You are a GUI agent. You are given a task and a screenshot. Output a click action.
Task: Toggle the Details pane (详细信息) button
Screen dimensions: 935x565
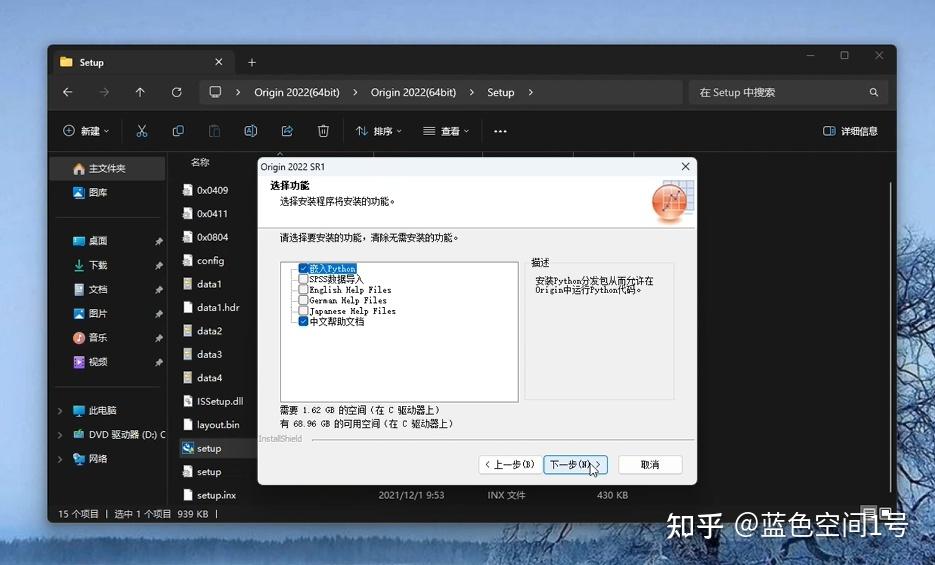point(850,131)
